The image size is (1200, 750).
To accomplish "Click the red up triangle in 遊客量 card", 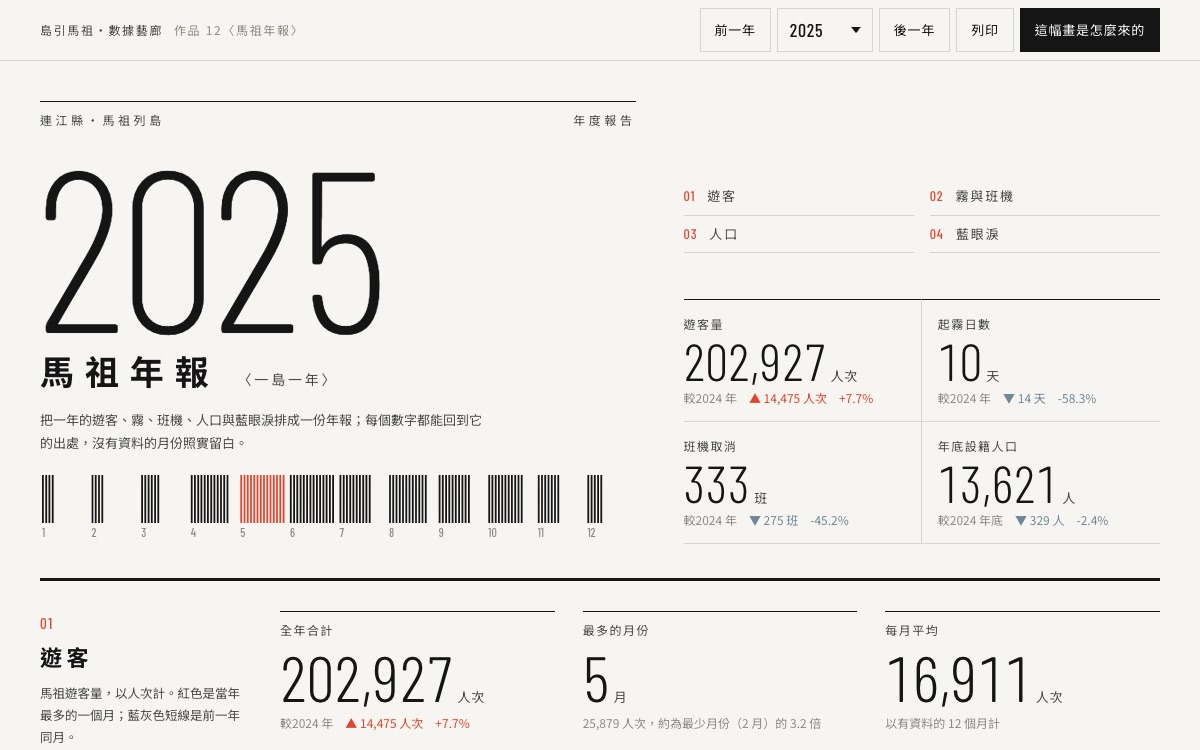I will click(x=755, y=398).
